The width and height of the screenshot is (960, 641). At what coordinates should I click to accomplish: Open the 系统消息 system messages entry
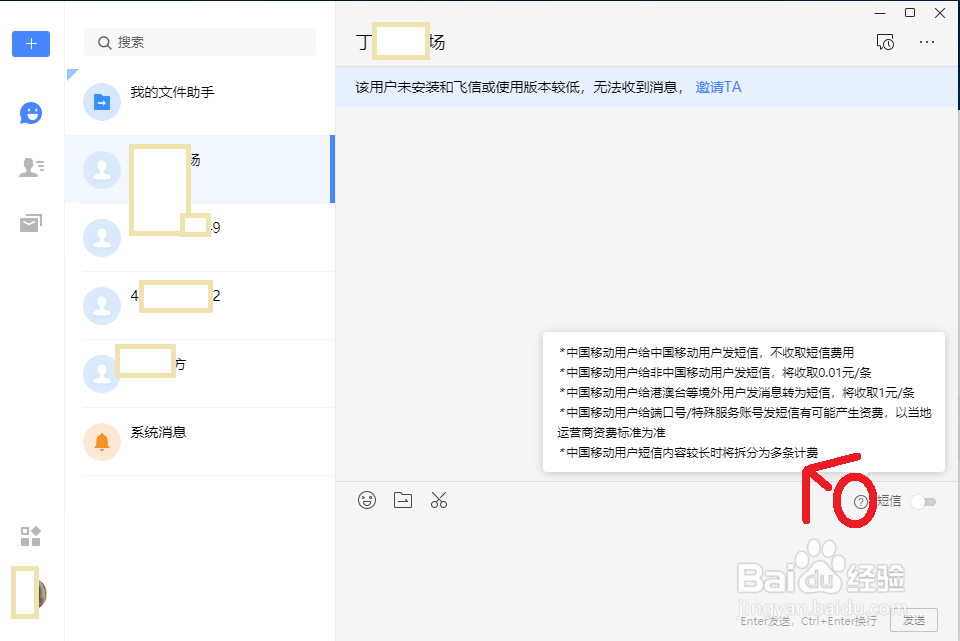tap(200, 431)
